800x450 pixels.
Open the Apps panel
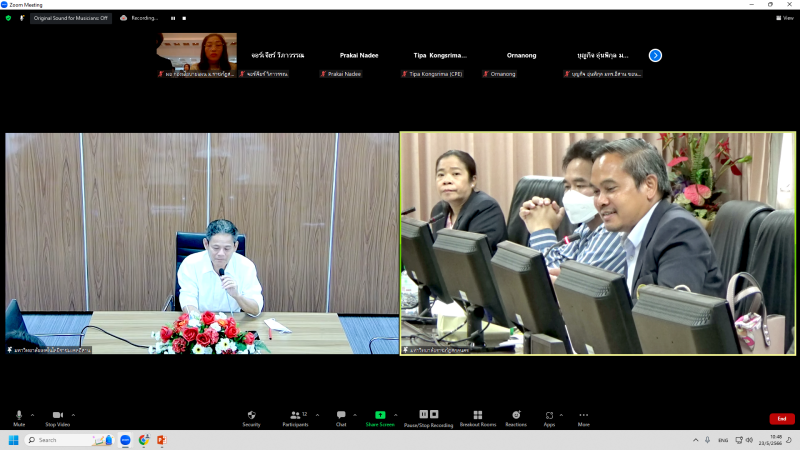[x=549, y=417]
